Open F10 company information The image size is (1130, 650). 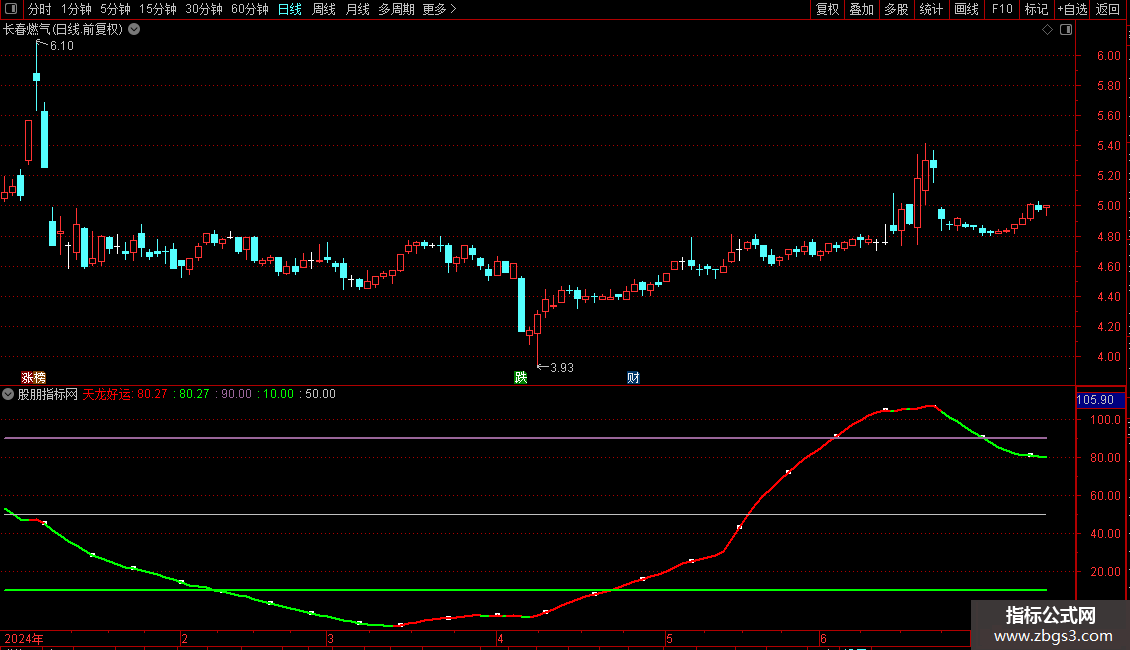(x=1002, y=9)
